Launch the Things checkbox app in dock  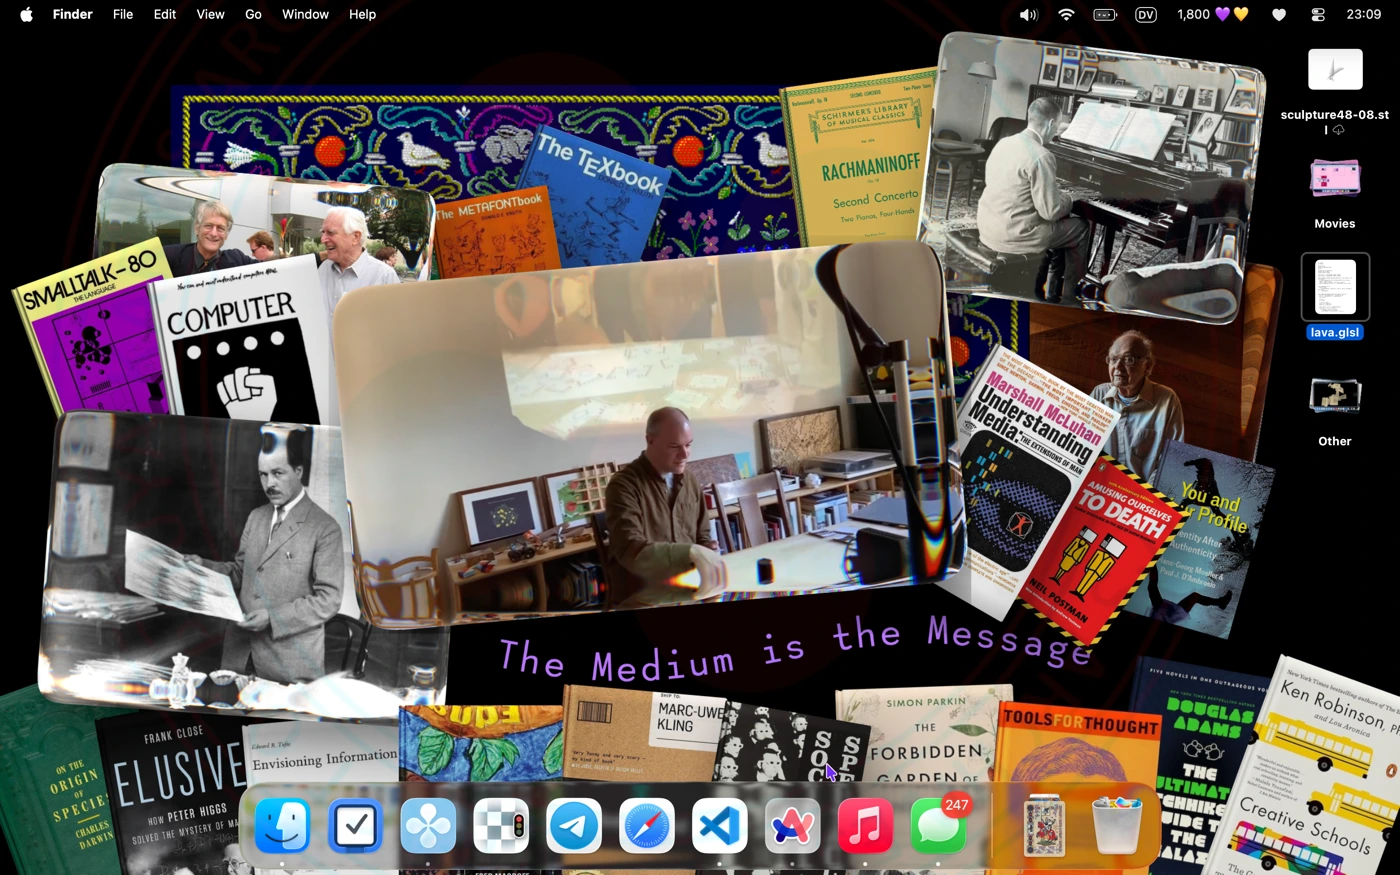pos(355,826)
